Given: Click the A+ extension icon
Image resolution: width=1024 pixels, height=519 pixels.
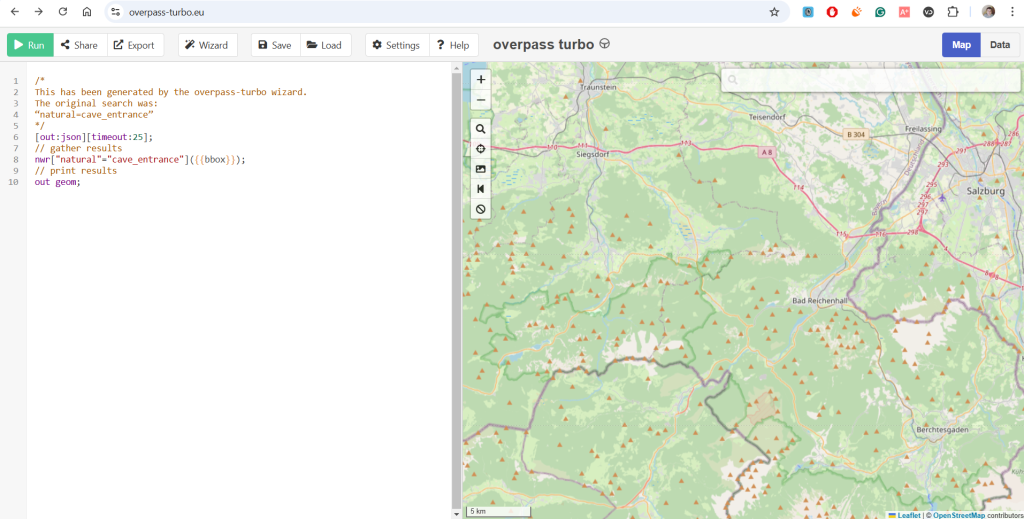Looking at the screenshot, I should [904, 12].
